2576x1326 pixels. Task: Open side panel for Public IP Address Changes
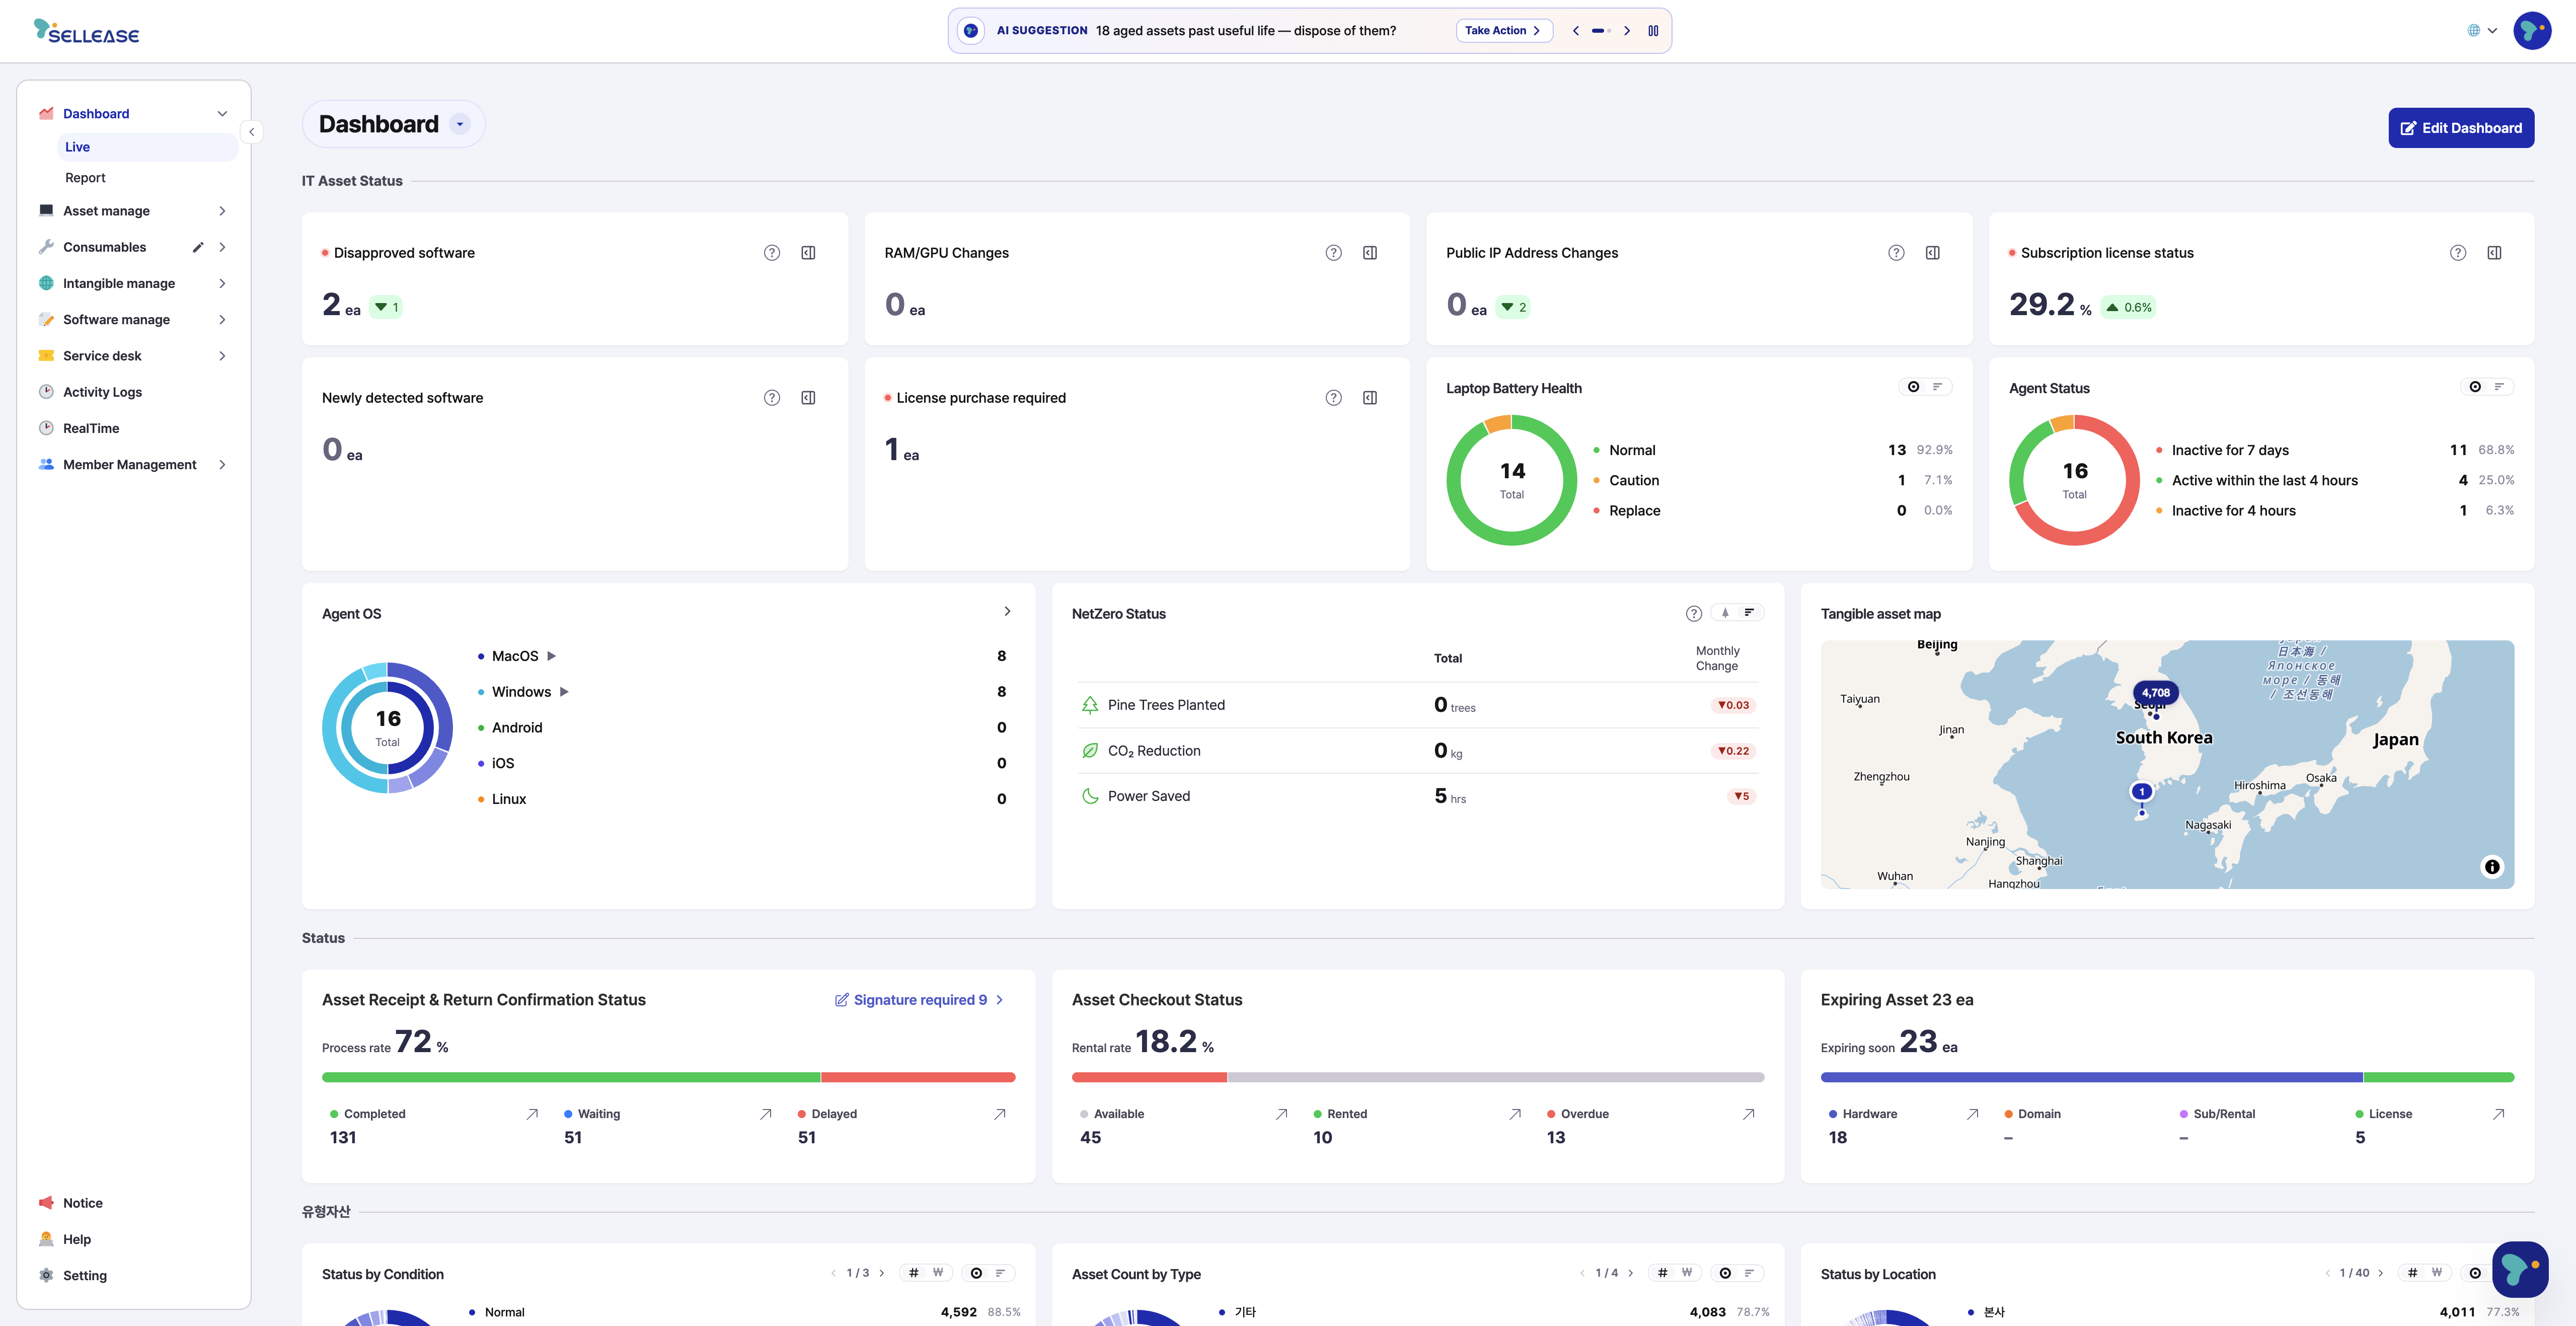[x=1933, y=253]
